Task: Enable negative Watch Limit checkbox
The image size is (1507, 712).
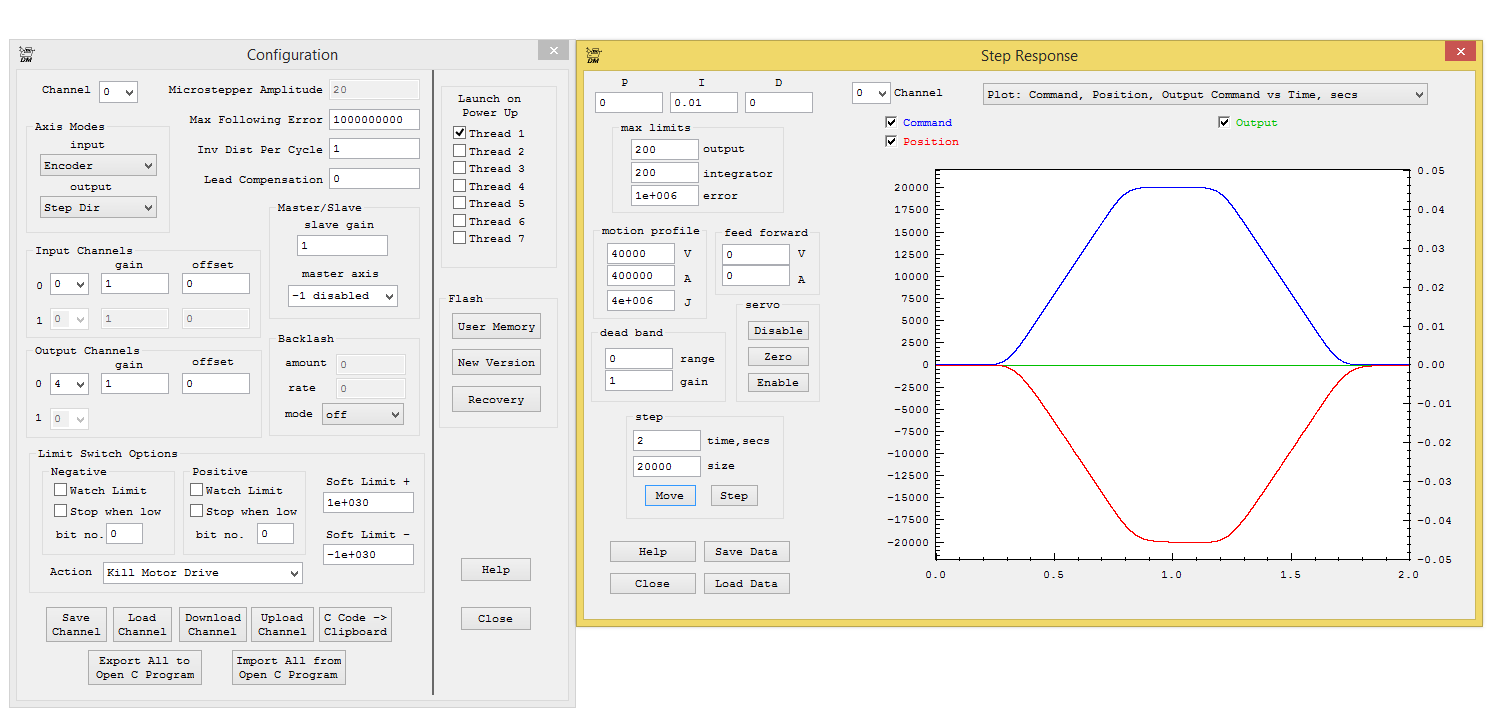Action: [x=61, y=490]
